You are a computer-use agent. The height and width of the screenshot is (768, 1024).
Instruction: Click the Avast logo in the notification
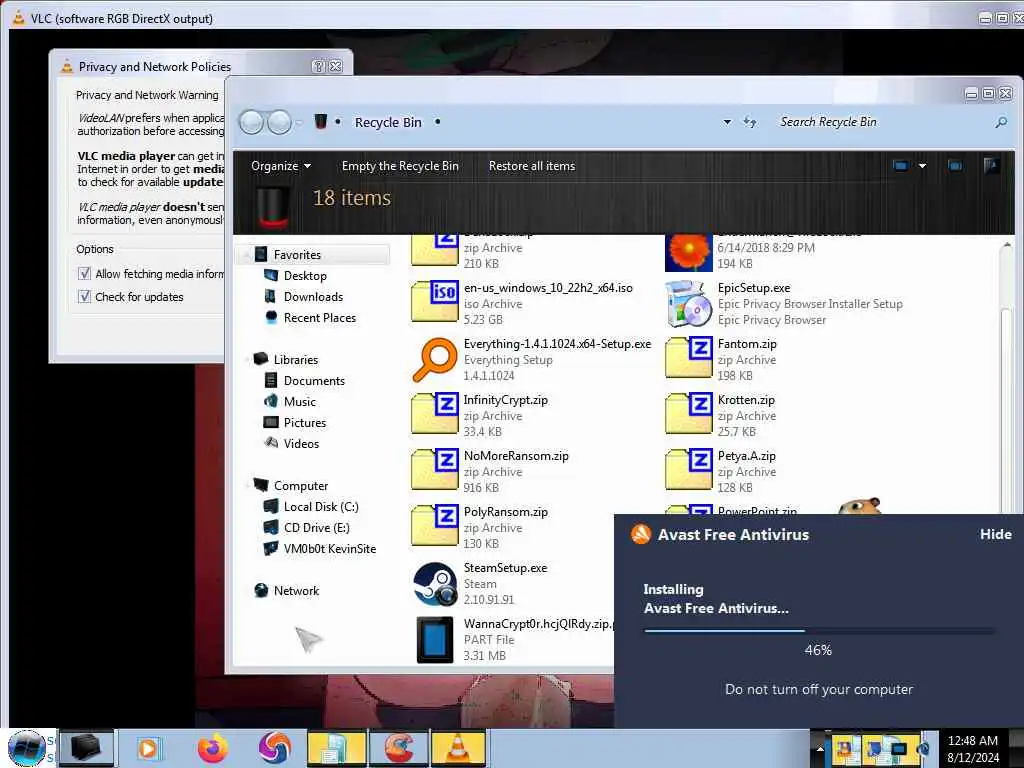(x=641, y=534)
